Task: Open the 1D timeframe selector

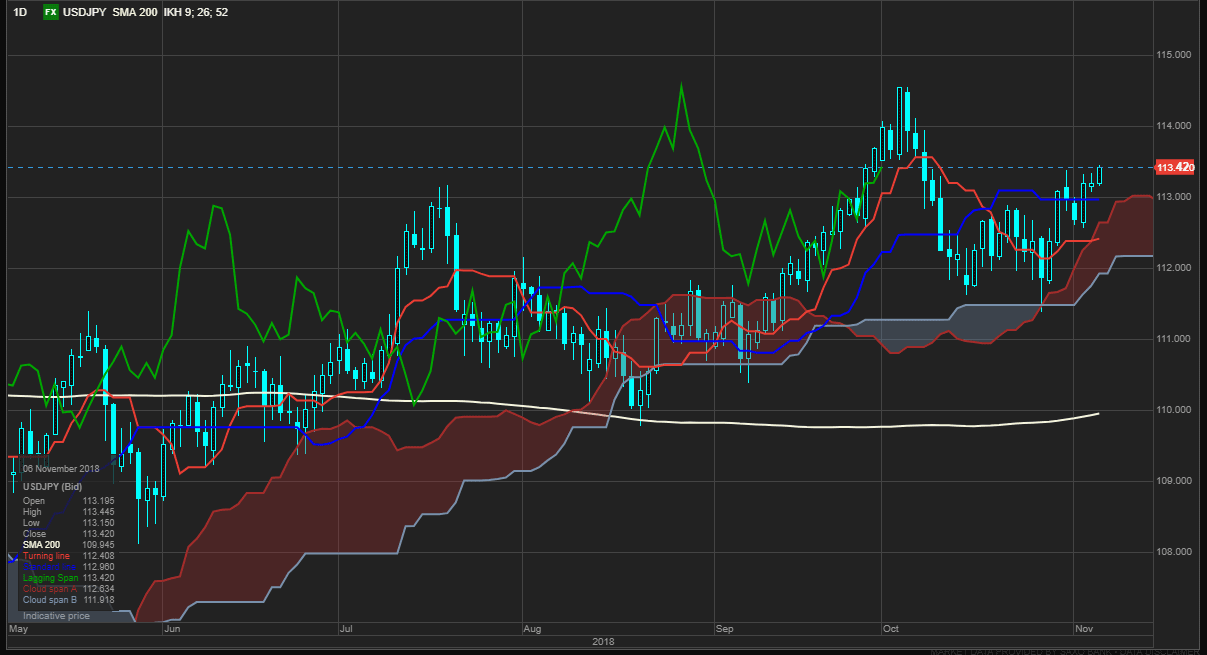Action: tap(20, 12)
